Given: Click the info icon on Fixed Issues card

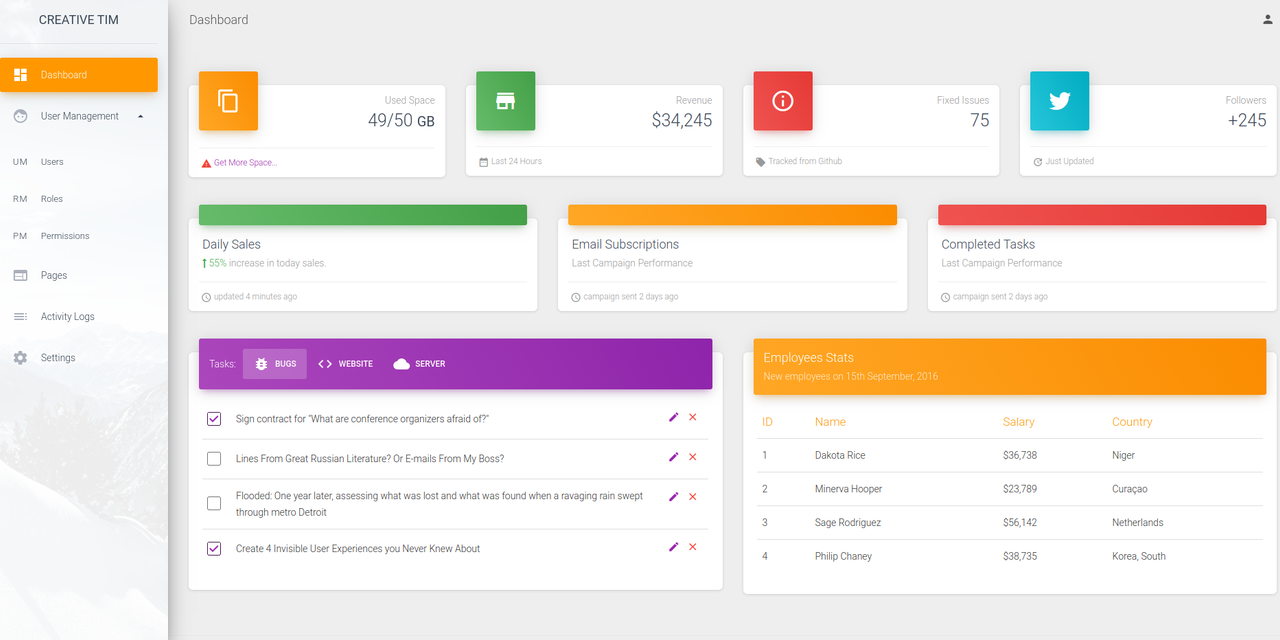Looking at the screenshot, I should click(782, 101).
